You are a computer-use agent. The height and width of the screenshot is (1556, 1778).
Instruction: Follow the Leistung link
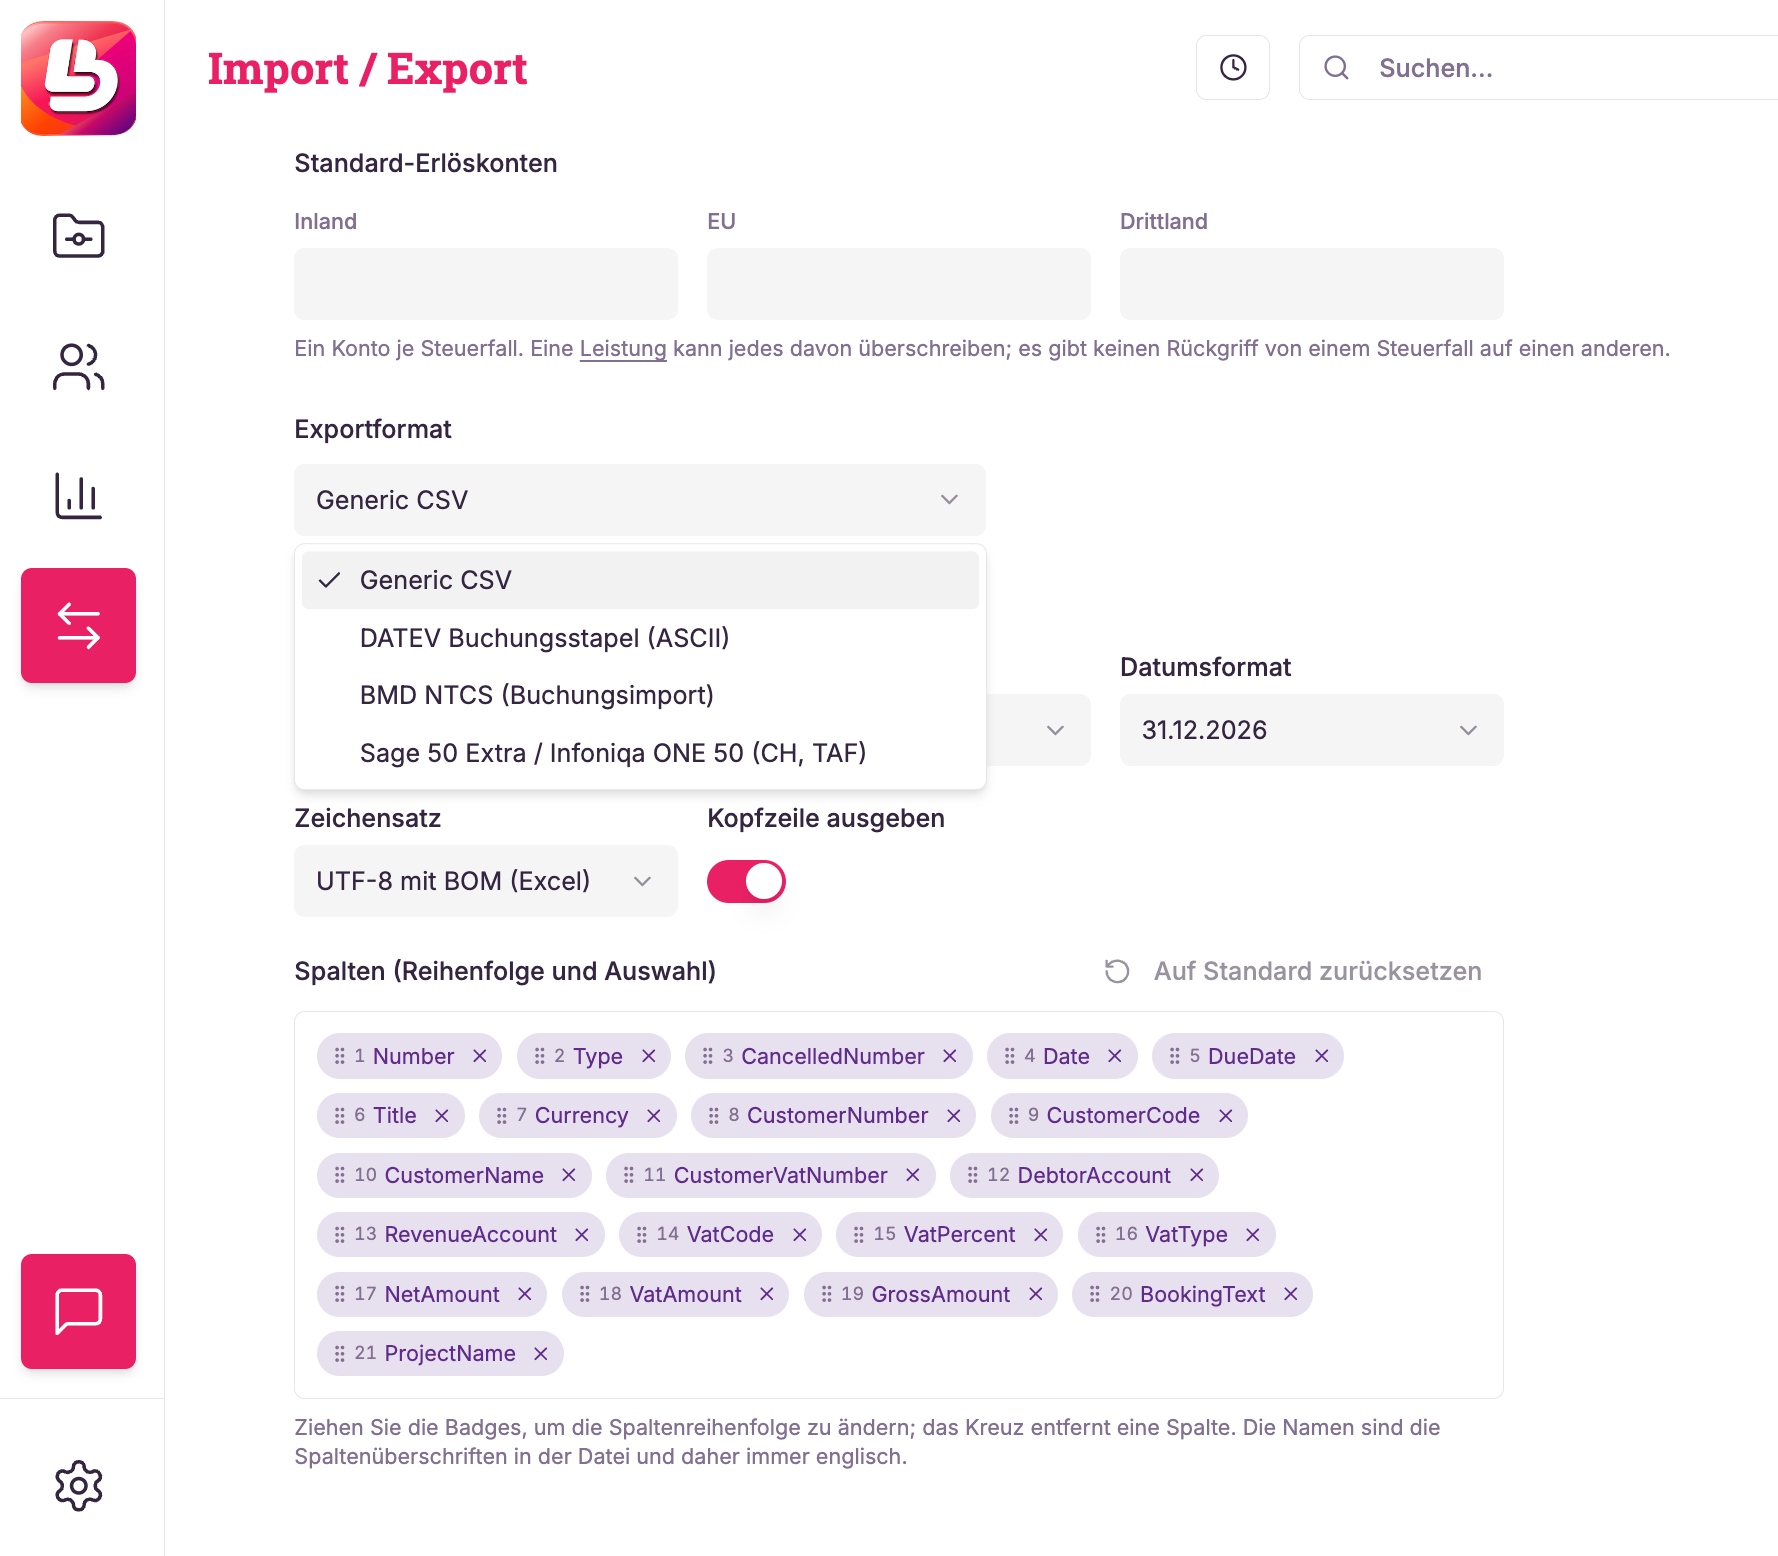click(x=623, y=349)
